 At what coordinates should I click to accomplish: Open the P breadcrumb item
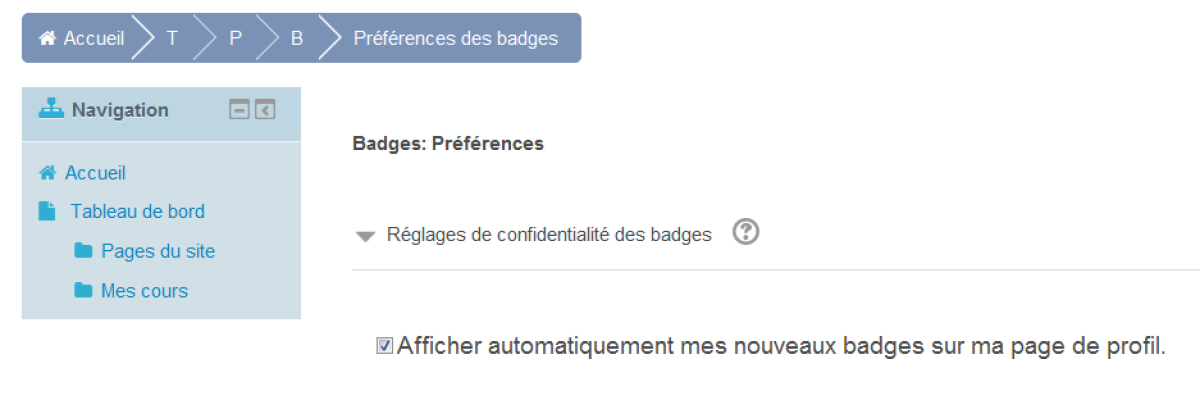click(235, 38)
